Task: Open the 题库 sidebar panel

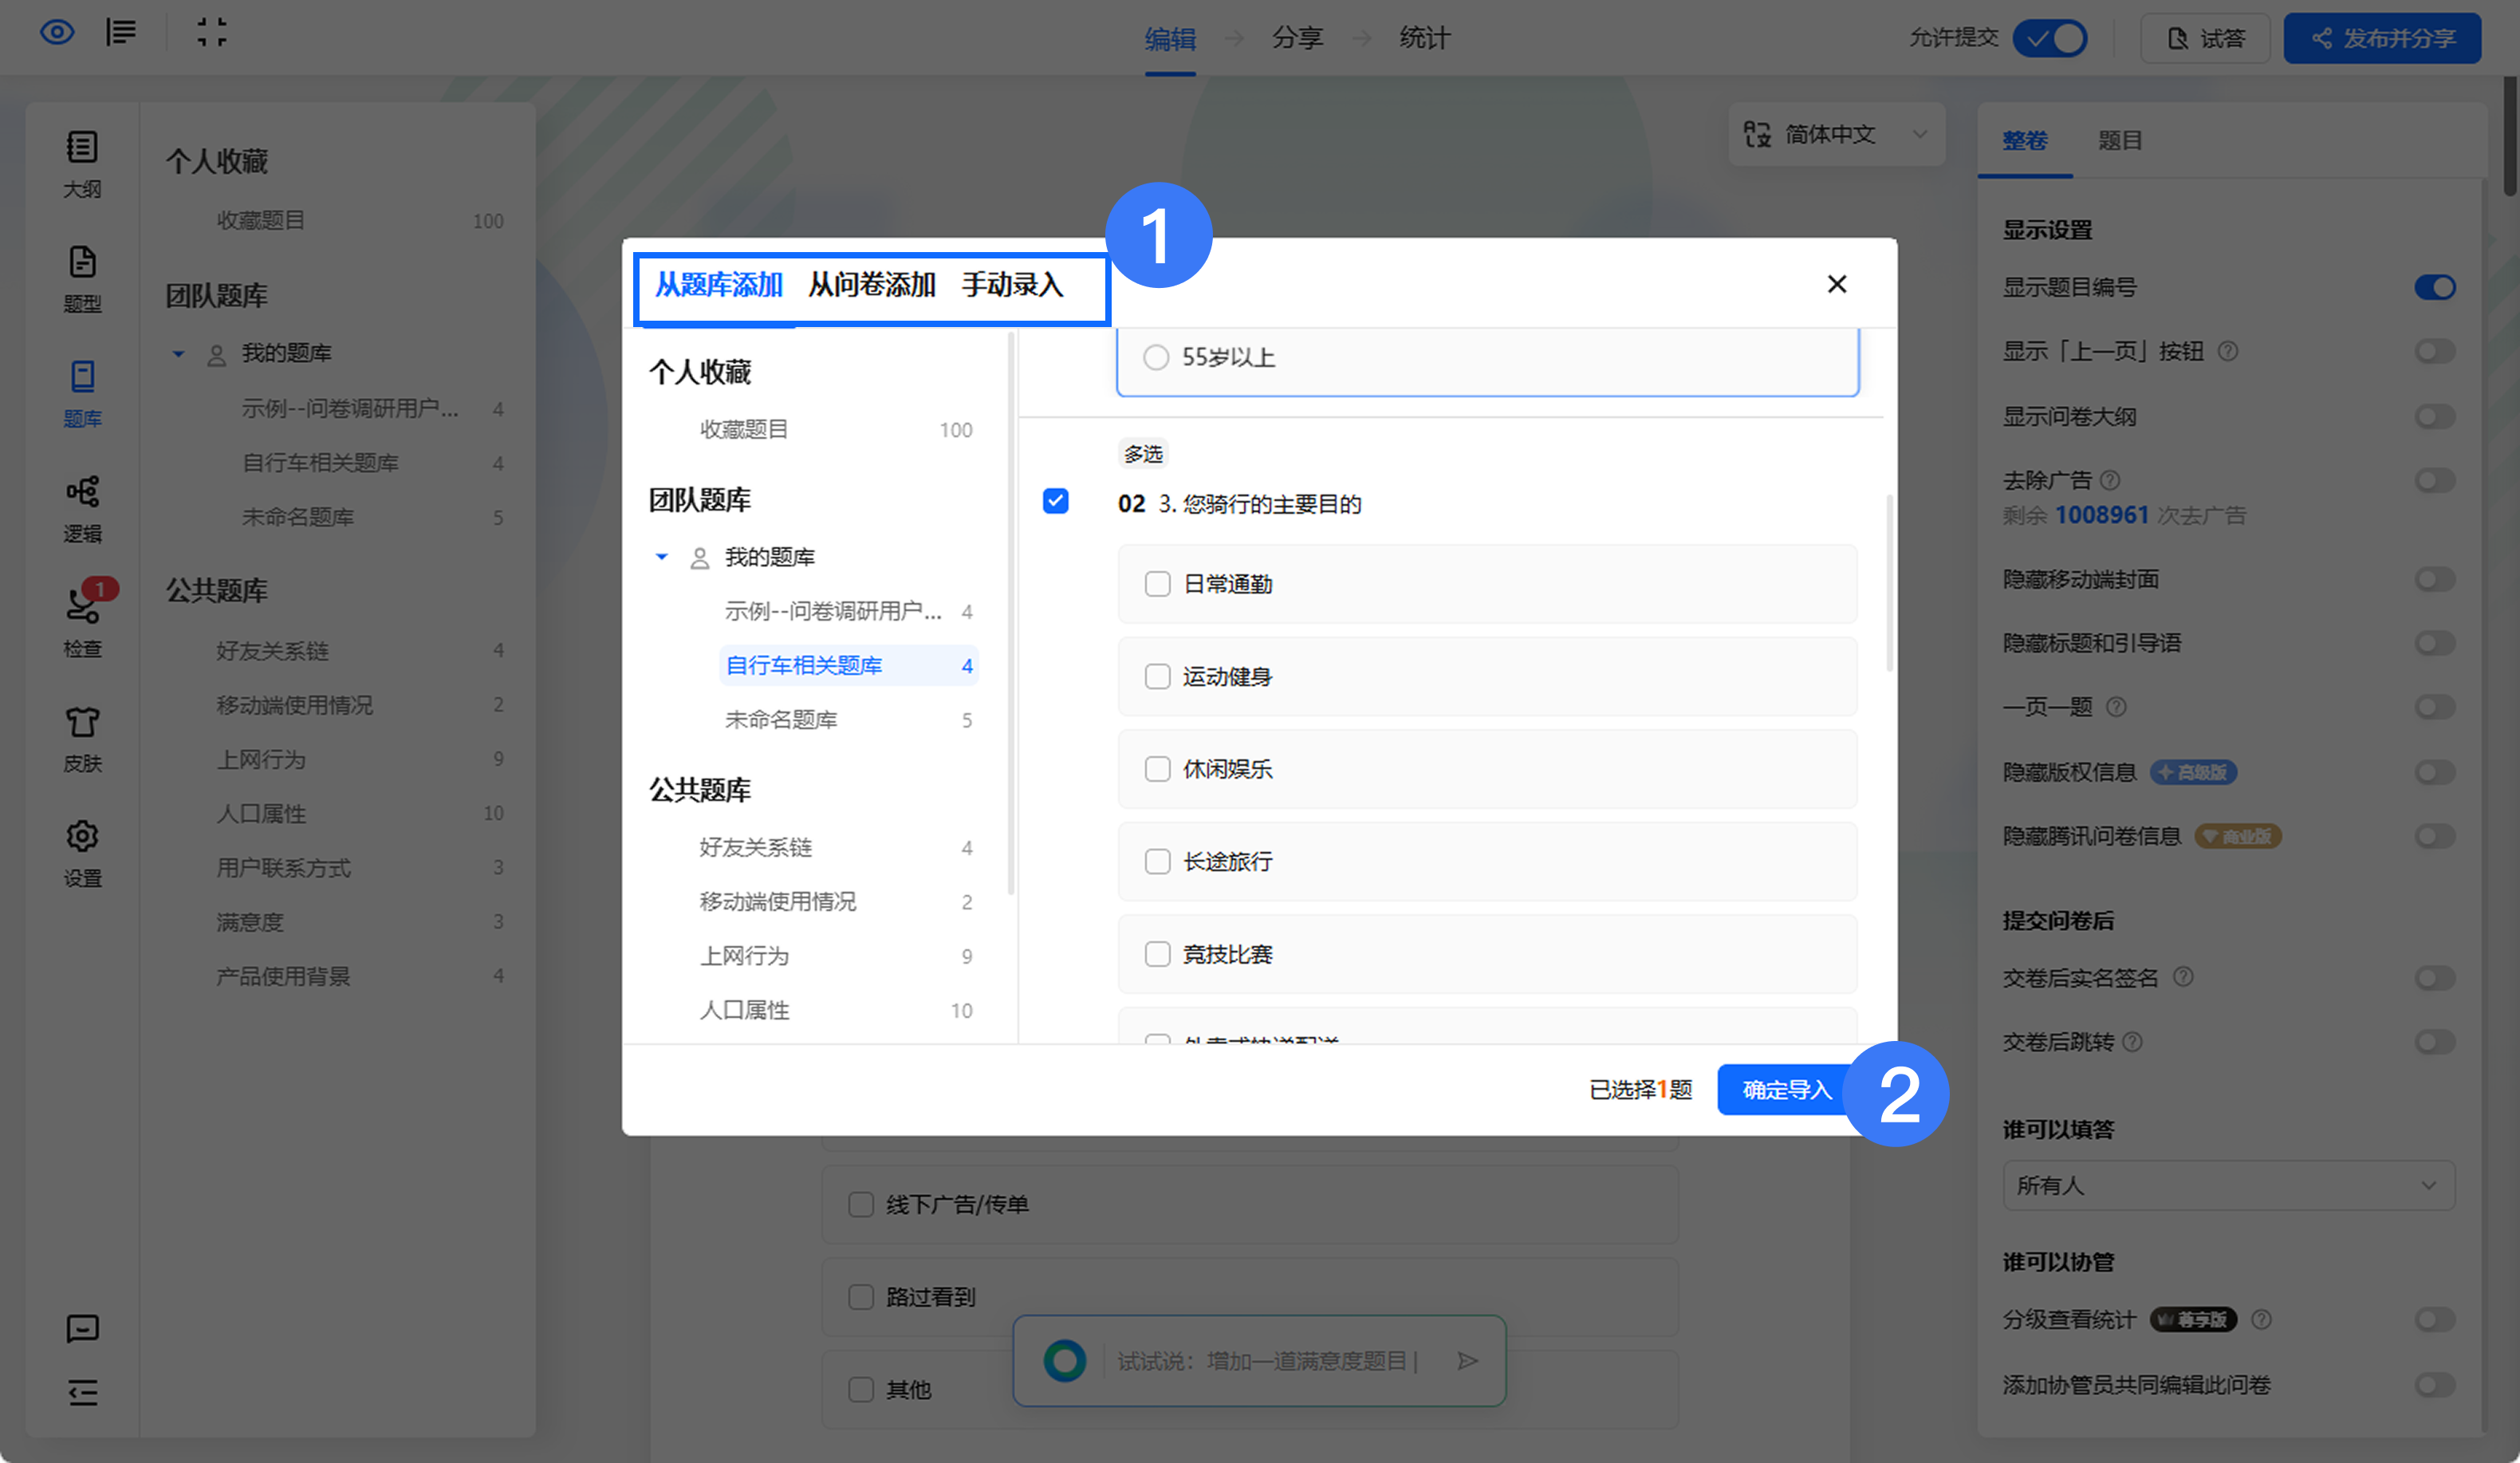Action: [82, 395]
